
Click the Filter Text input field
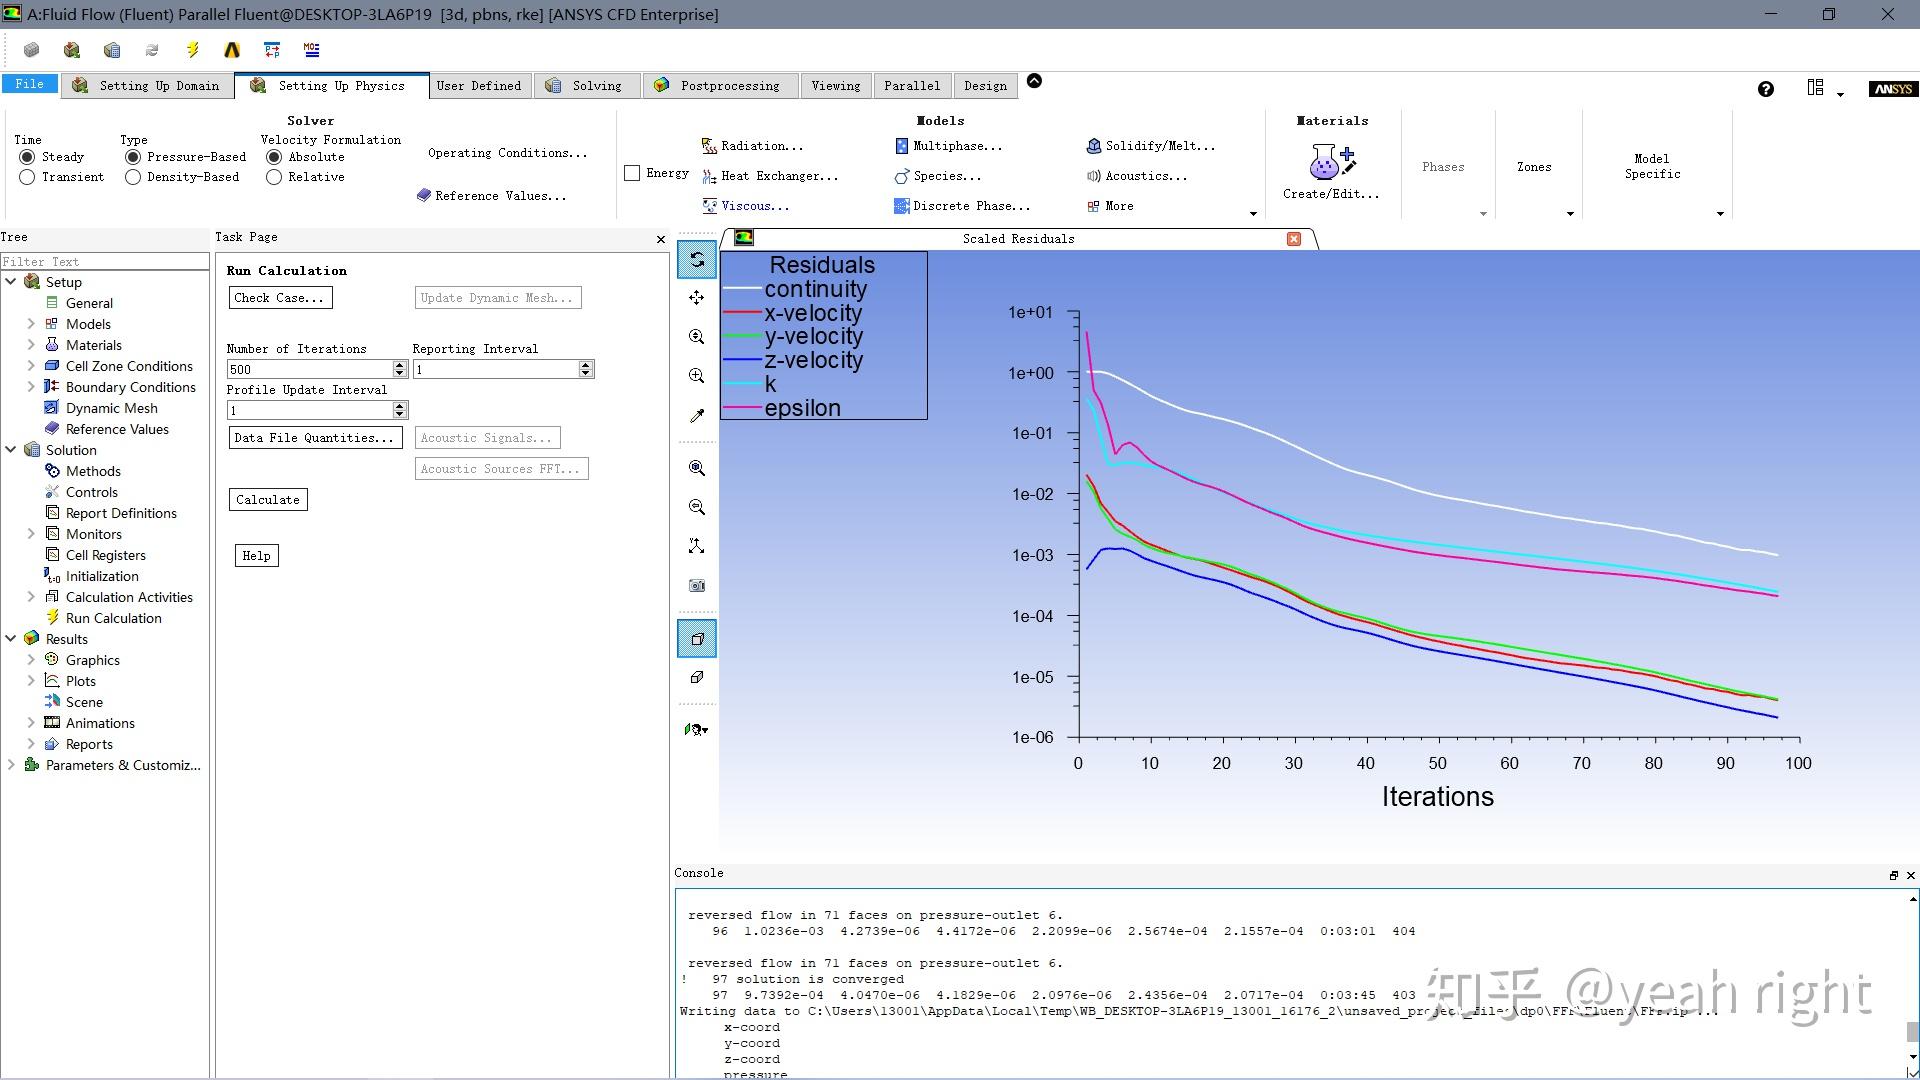(x=104, y=261)
